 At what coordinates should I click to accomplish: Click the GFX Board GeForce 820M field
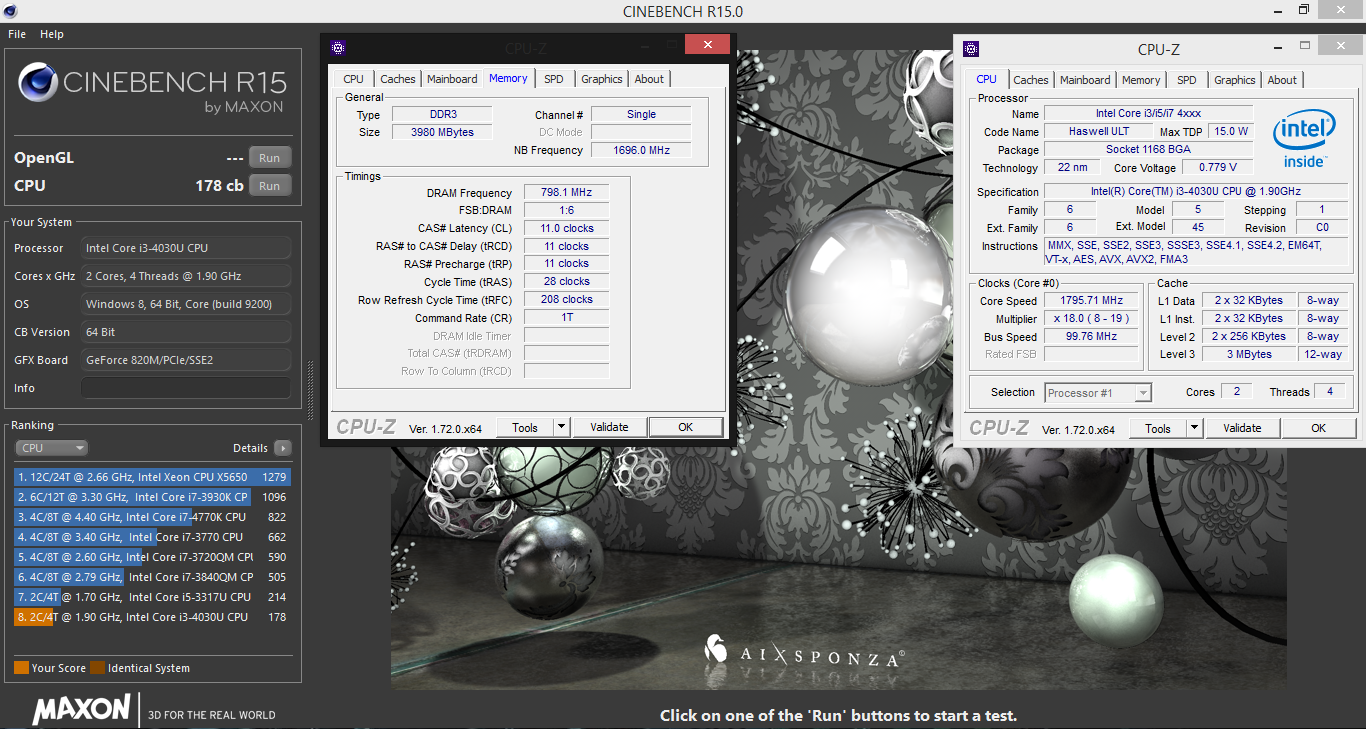tap(186, 360)
